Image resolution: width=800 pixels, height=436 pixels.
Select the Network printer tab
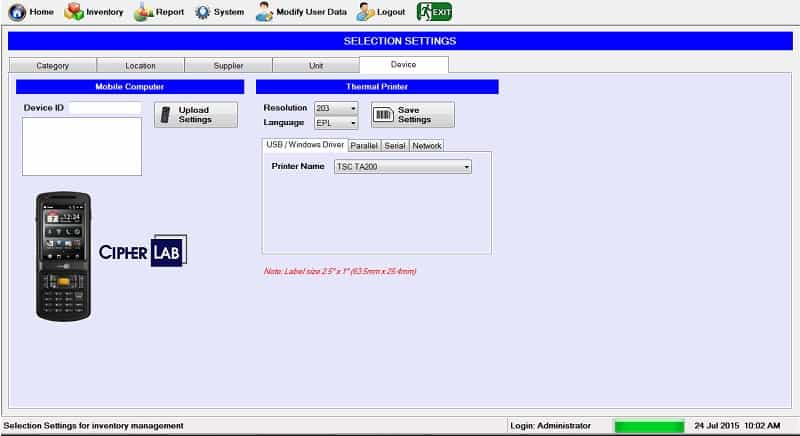[x=427, y=146]
